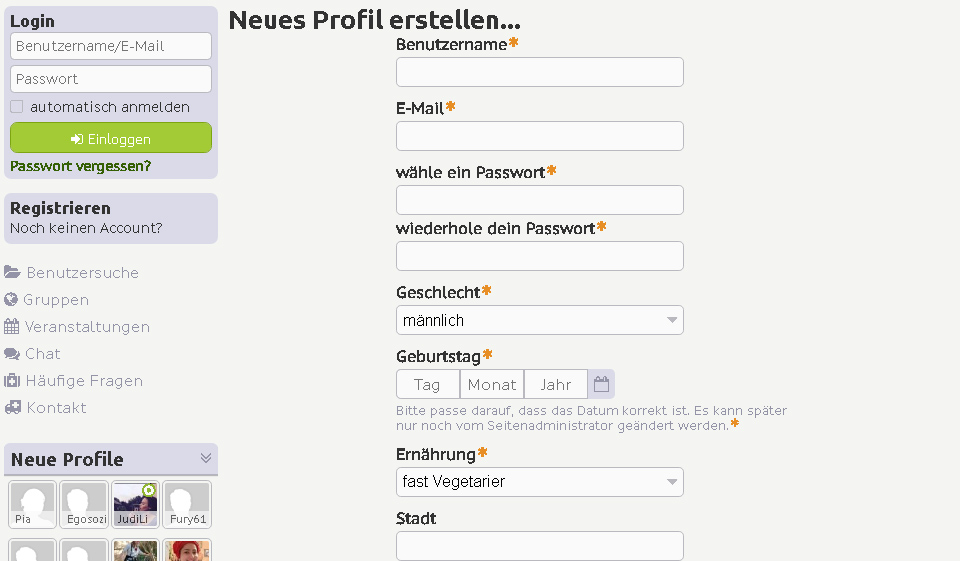Focus the Benutzername registration field

539,72
